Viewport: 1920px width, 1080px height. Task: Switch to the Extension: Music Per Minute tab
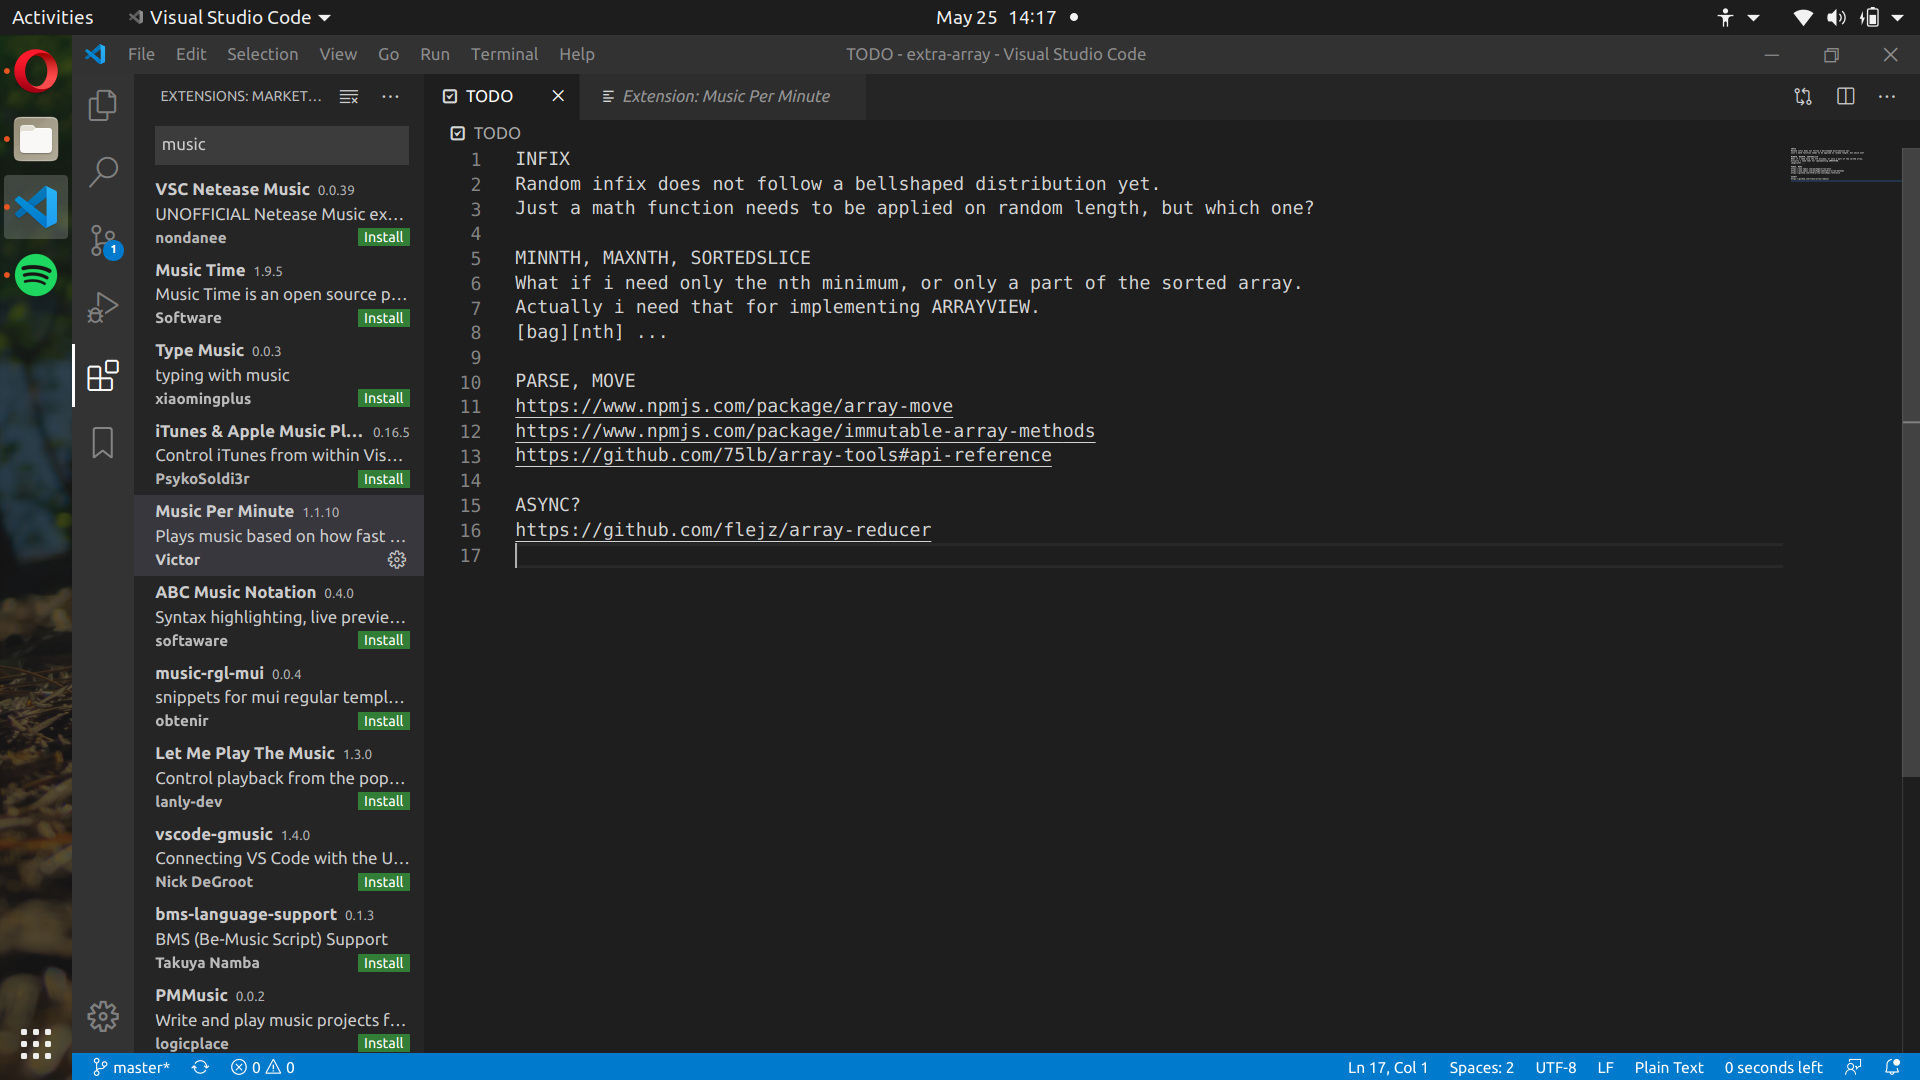(x=724, y=96)
